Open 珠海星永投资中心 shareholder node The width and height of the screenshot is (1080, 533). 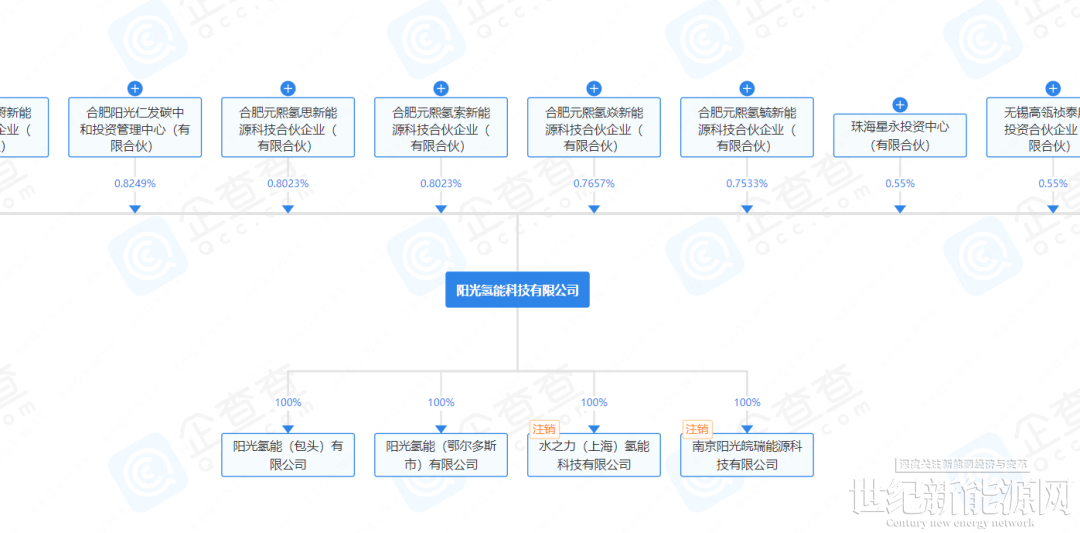[x=900, y=136]
